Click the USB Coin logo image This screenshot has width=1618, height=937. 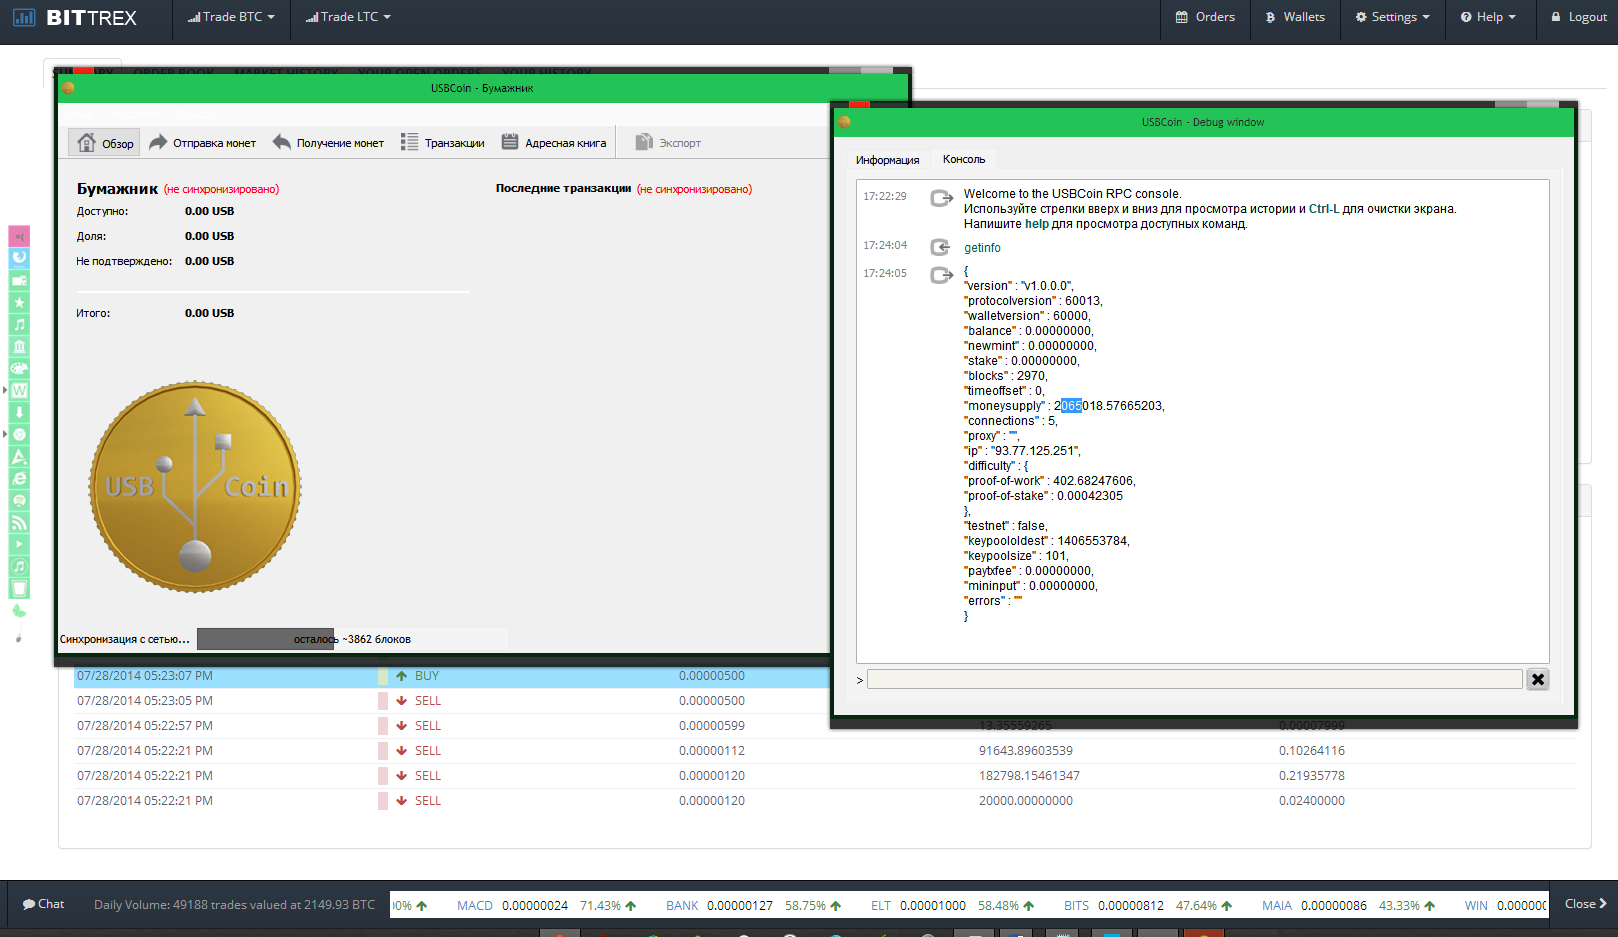coord(195,487)
